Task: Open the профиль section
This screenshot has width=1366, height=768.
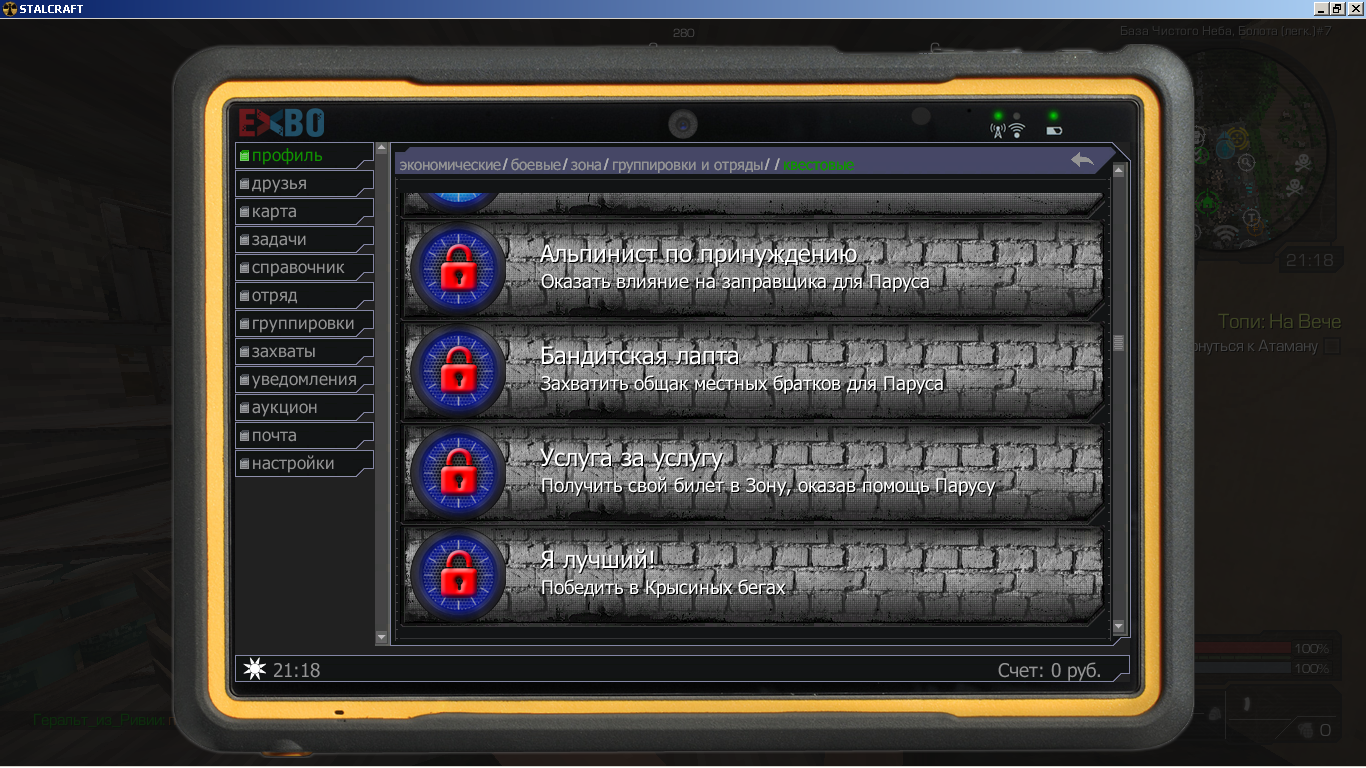Action: [304, 156]
